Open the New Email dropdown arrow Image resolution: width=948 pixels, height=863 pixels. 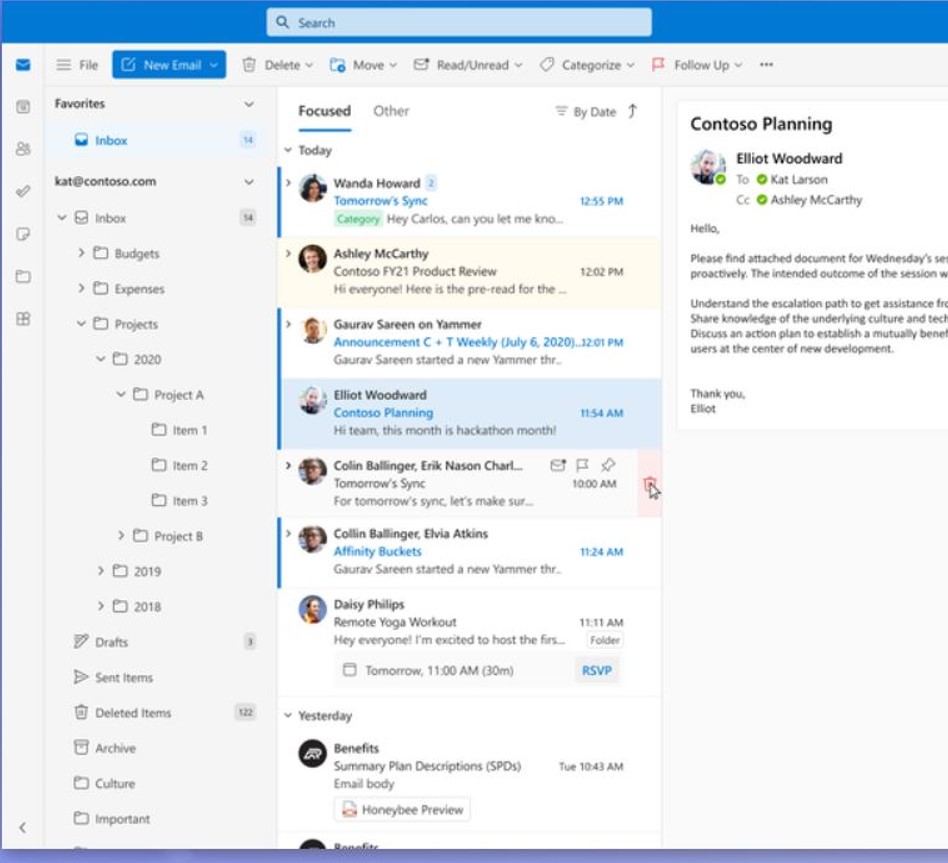point(214,65)
